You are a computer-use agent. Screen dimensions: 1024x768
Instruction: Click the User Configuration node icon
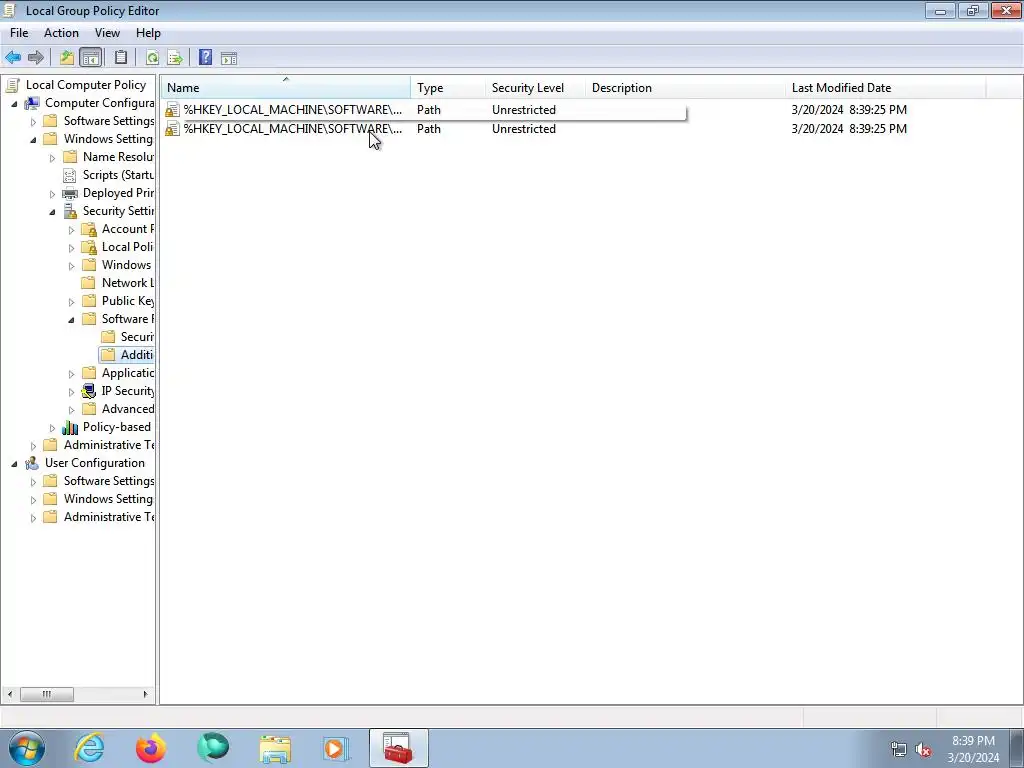[x=32, y=463]
